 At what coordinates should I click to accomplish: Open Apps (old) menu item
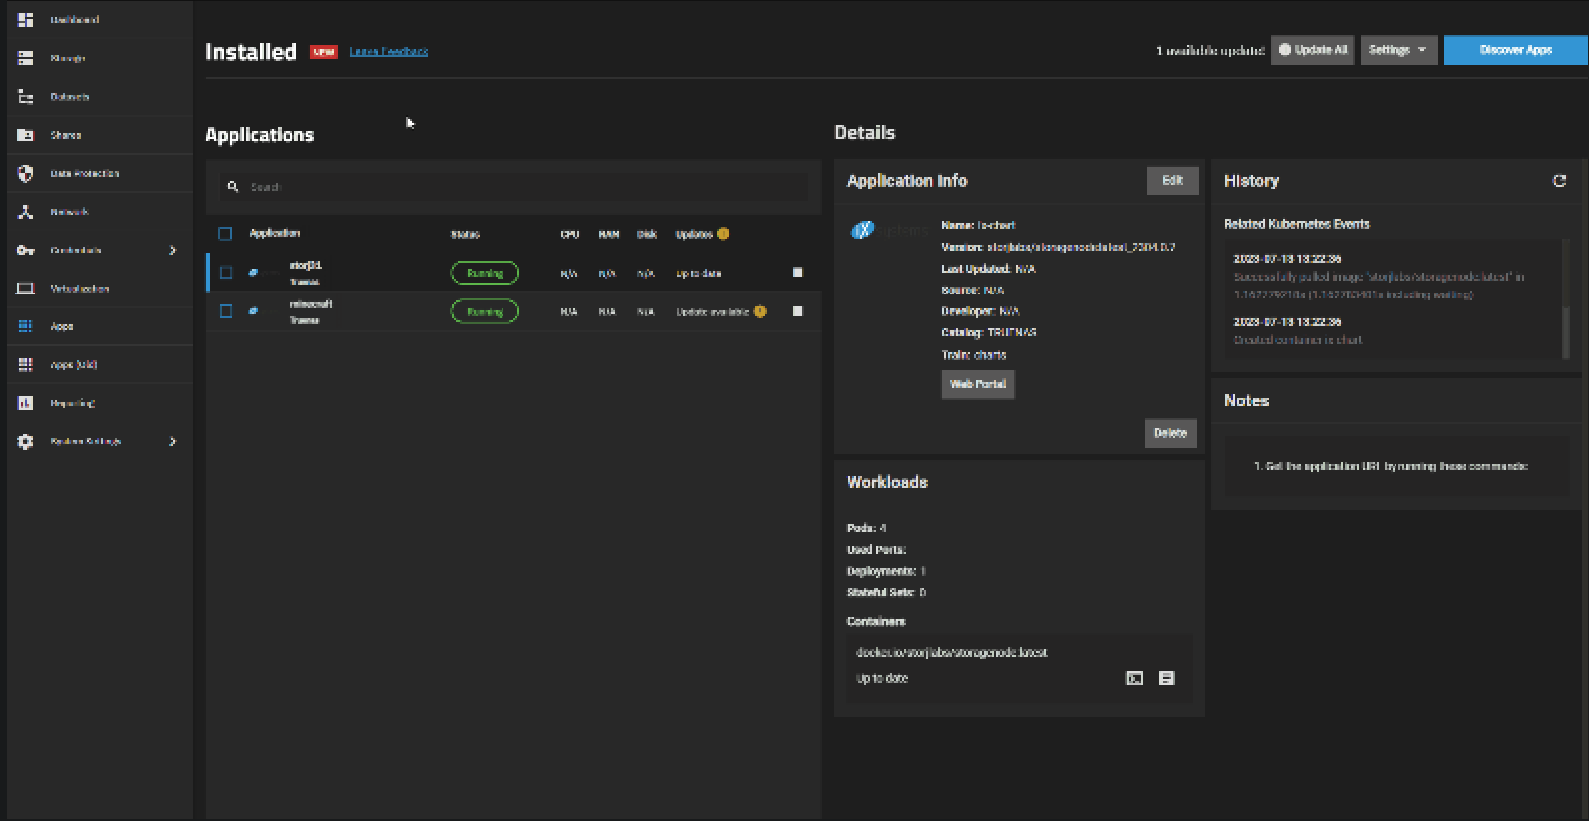pyautogui.click(x=74, y=365)
